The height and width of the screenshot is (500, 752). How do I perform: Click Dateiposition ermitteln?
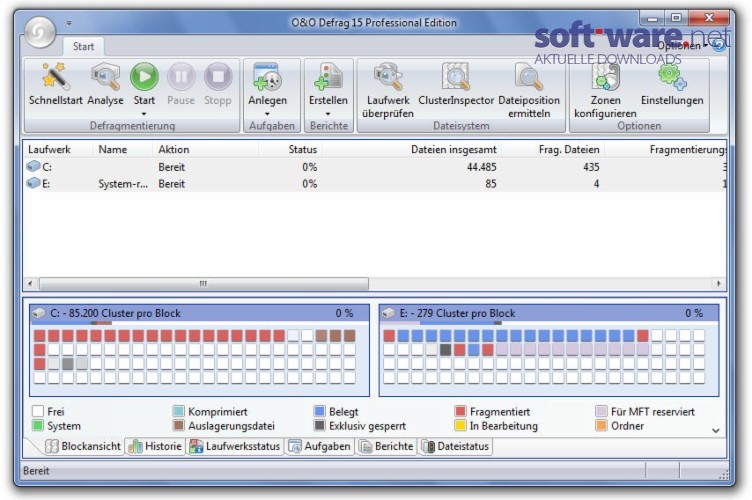529,90
